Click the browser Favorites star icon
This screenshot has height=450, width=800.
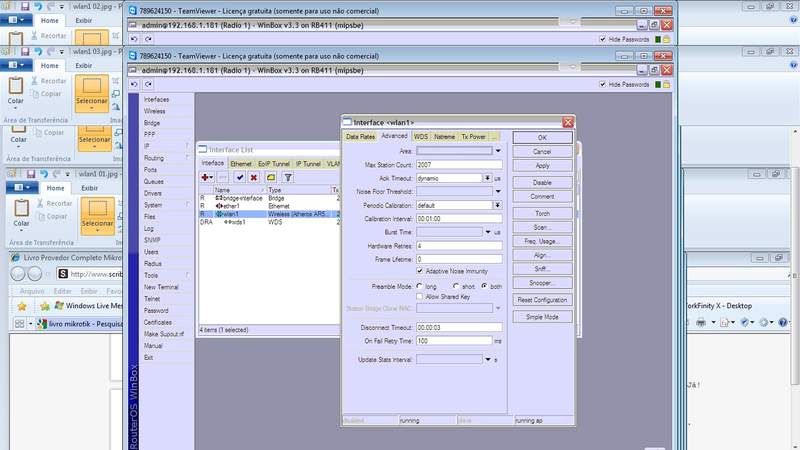click(22, 306)
